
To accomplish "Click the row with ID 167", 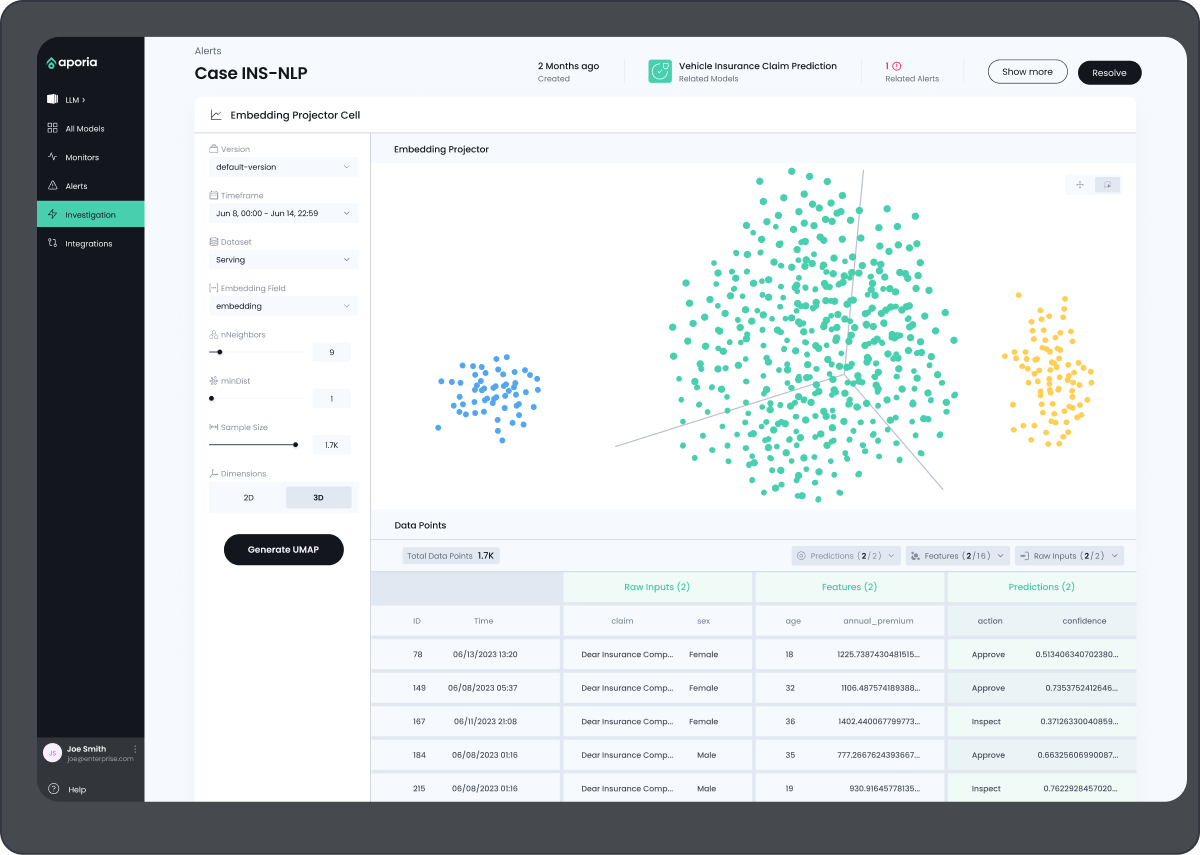I will pyautogui.click(x=753, y=722).
